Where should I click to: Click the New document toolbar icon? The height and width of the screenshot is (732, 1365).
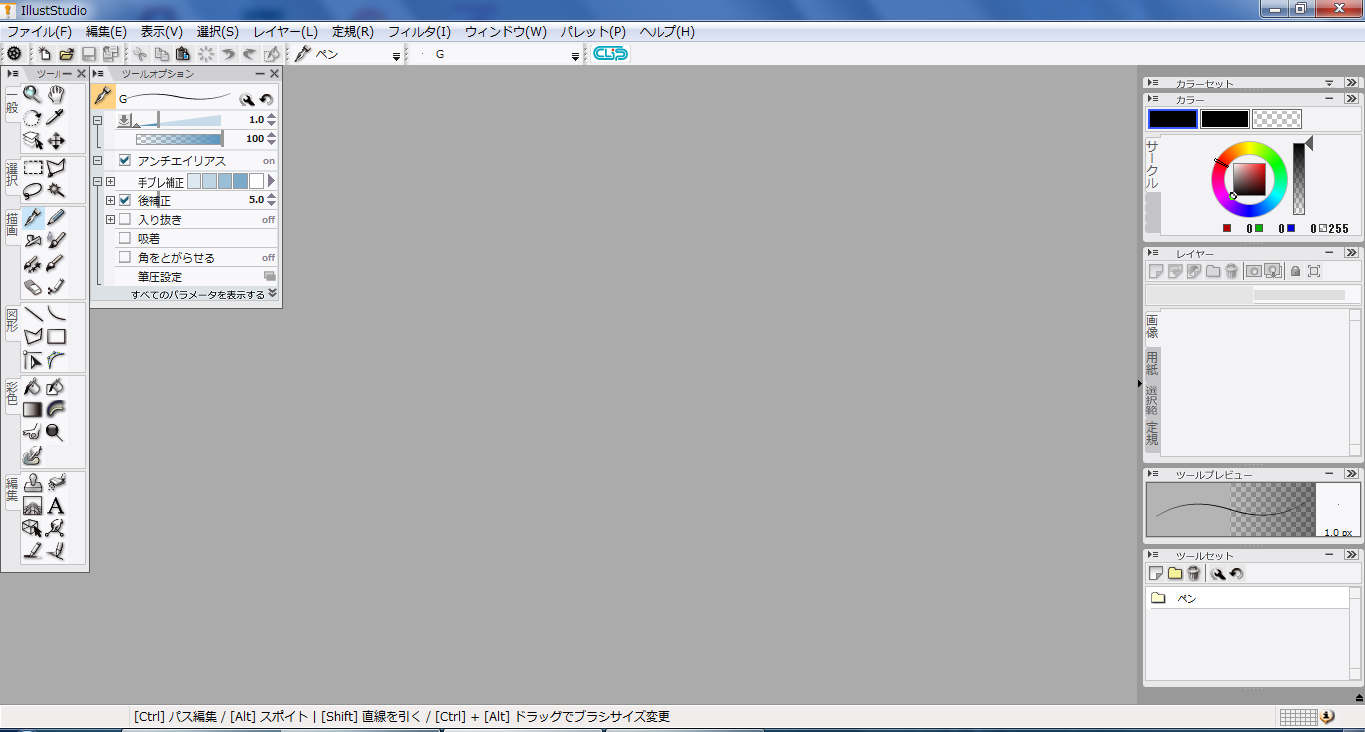[x=45, y=54]
